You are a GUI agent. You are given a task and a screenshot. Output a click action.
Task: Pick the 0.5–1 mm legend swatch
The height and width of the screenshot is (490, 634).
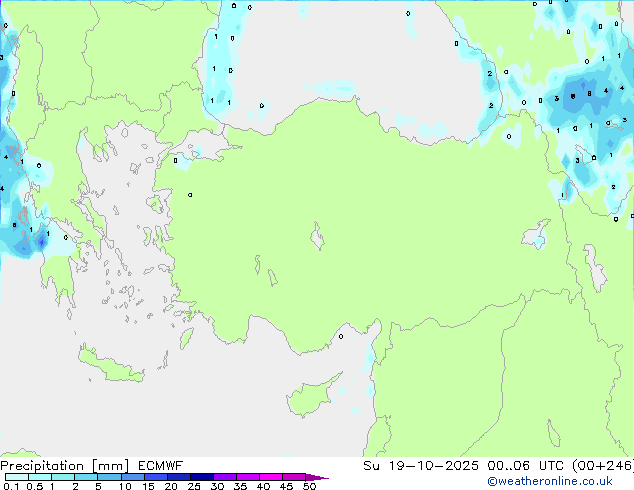pyautogui.click(x=40, y=477)
